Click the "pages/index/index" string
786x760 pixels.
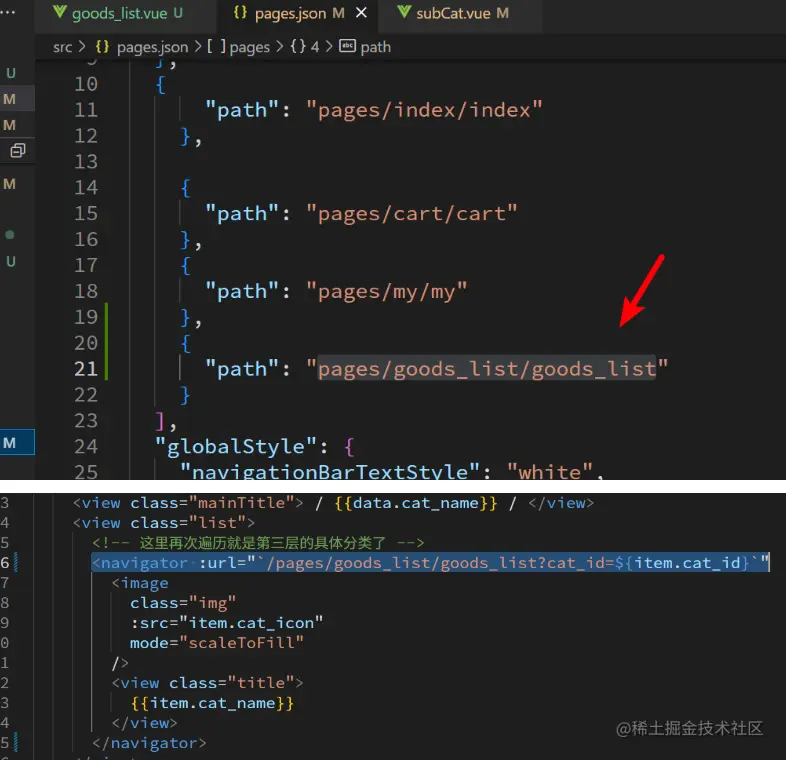[424, 110]
